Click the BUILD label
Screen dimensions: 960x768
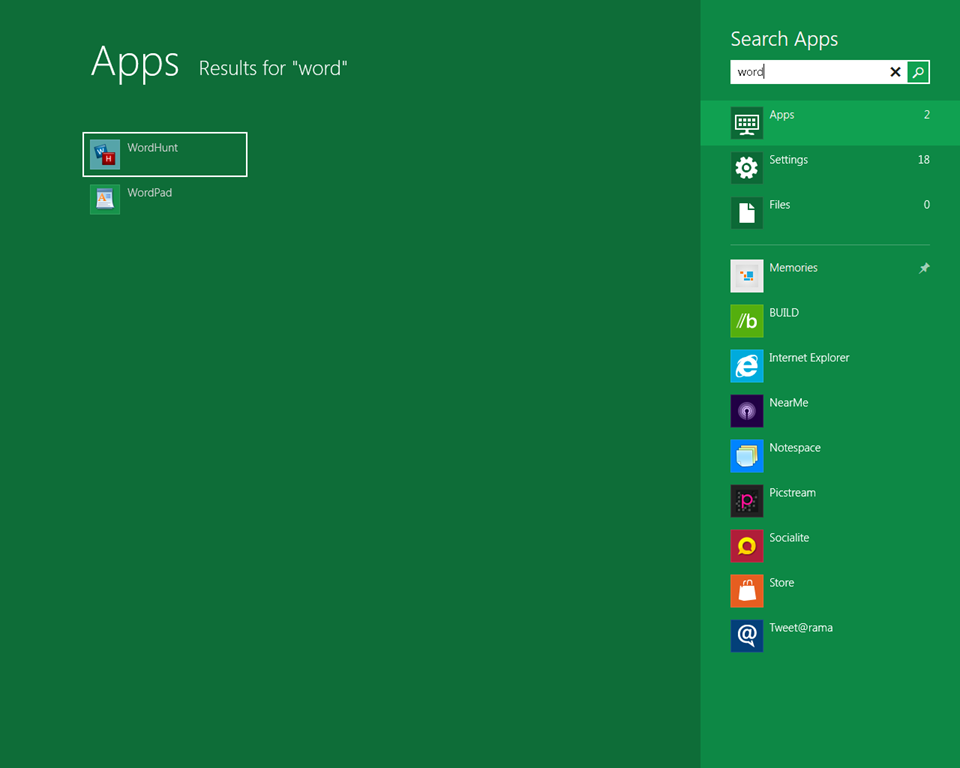click(784, 313)
